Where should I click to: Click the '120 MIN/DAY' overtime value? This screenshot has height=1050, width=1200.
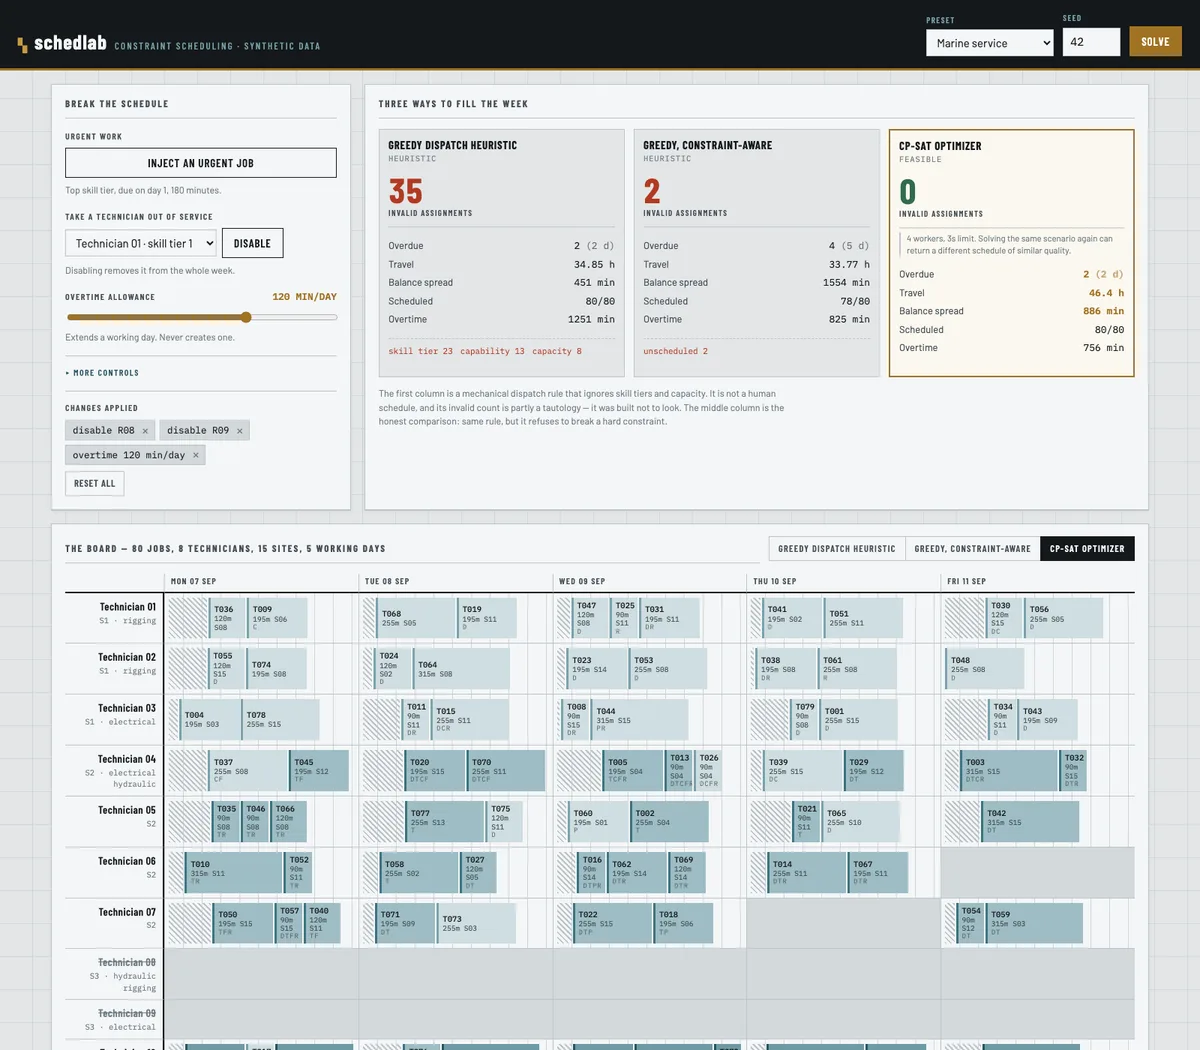(304, 297)
